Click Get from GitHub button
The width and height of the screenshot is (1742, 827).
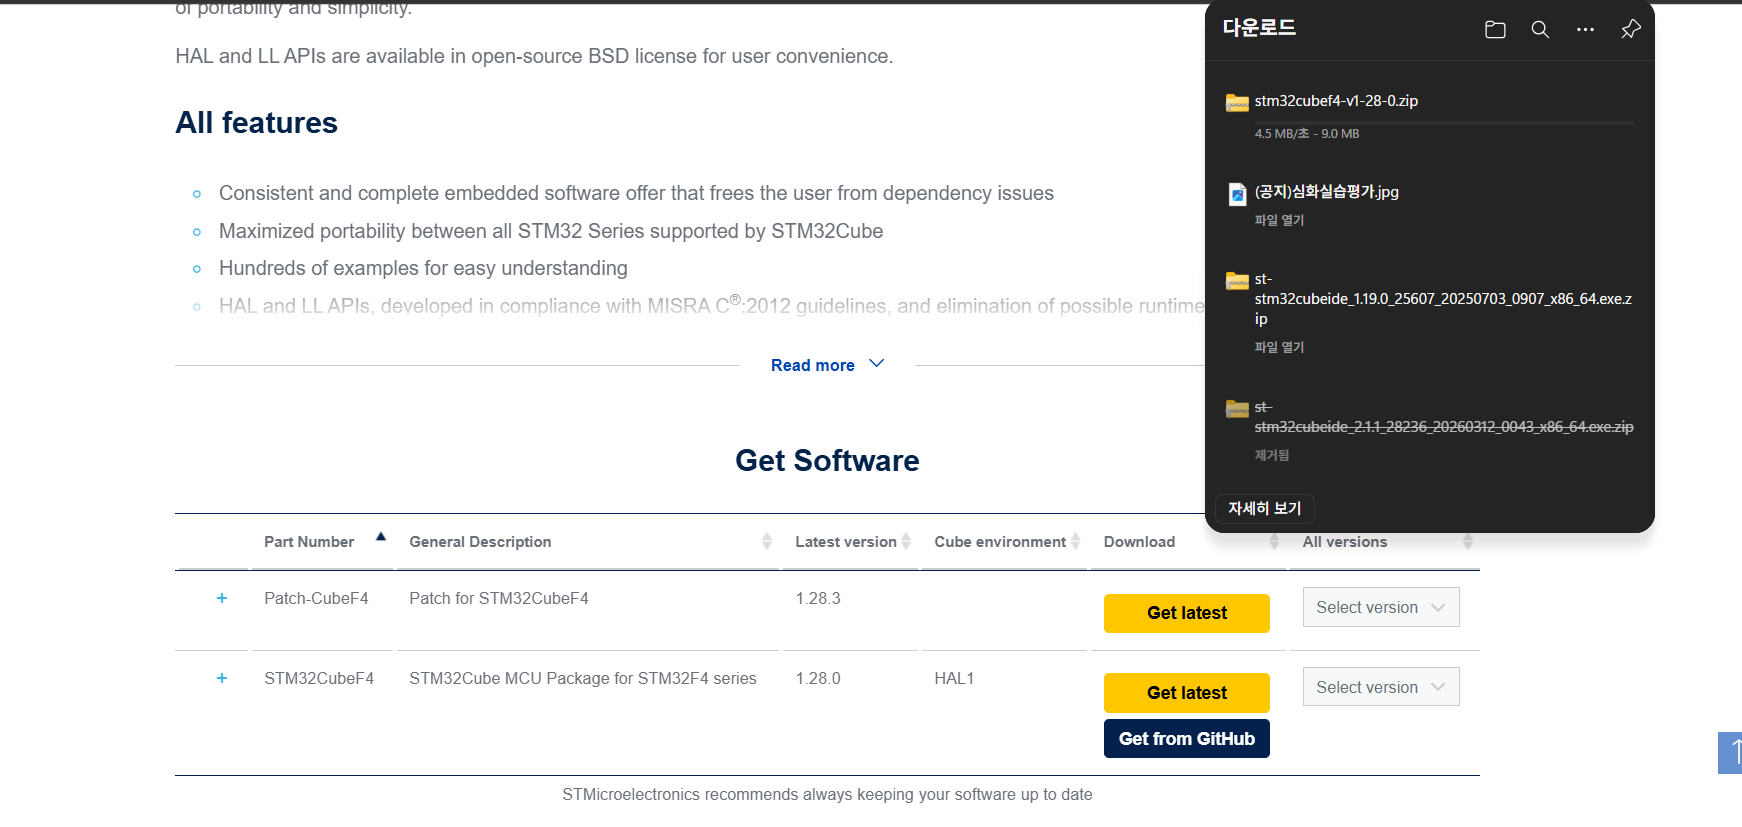1187,739
